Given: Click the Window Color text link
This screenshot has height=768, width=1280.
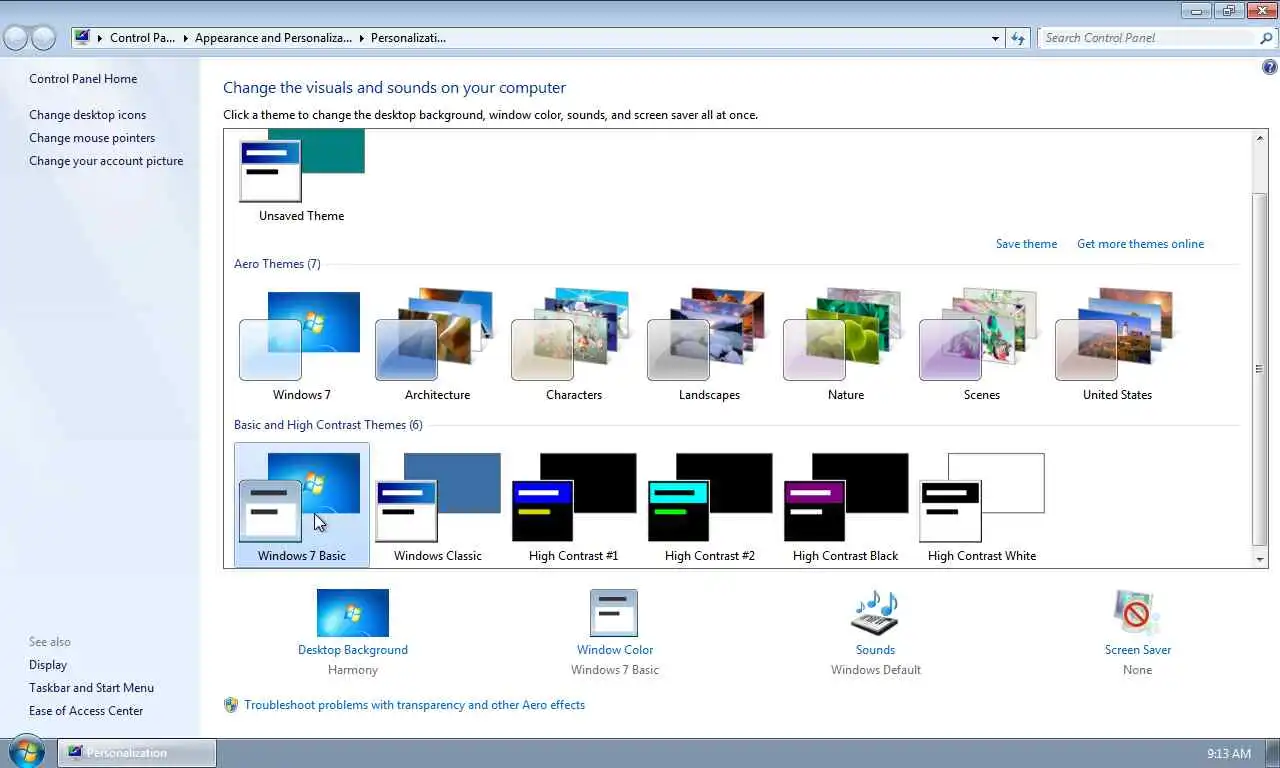Looking at the screenshot, I should (x=614, y=650).
